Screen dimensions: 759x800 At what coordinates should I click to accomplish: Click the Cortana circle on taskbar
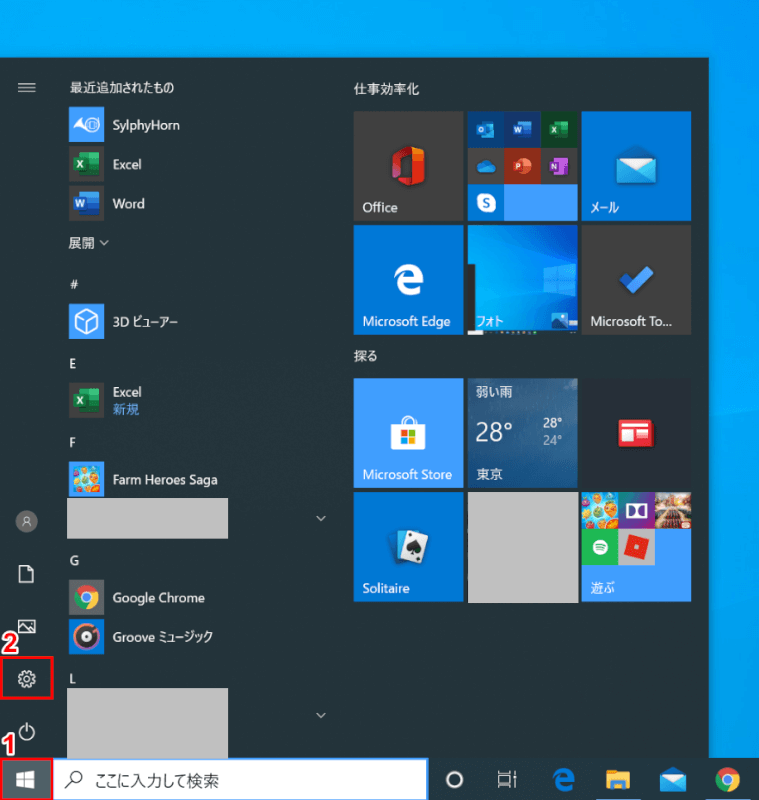tap(454, 779)
